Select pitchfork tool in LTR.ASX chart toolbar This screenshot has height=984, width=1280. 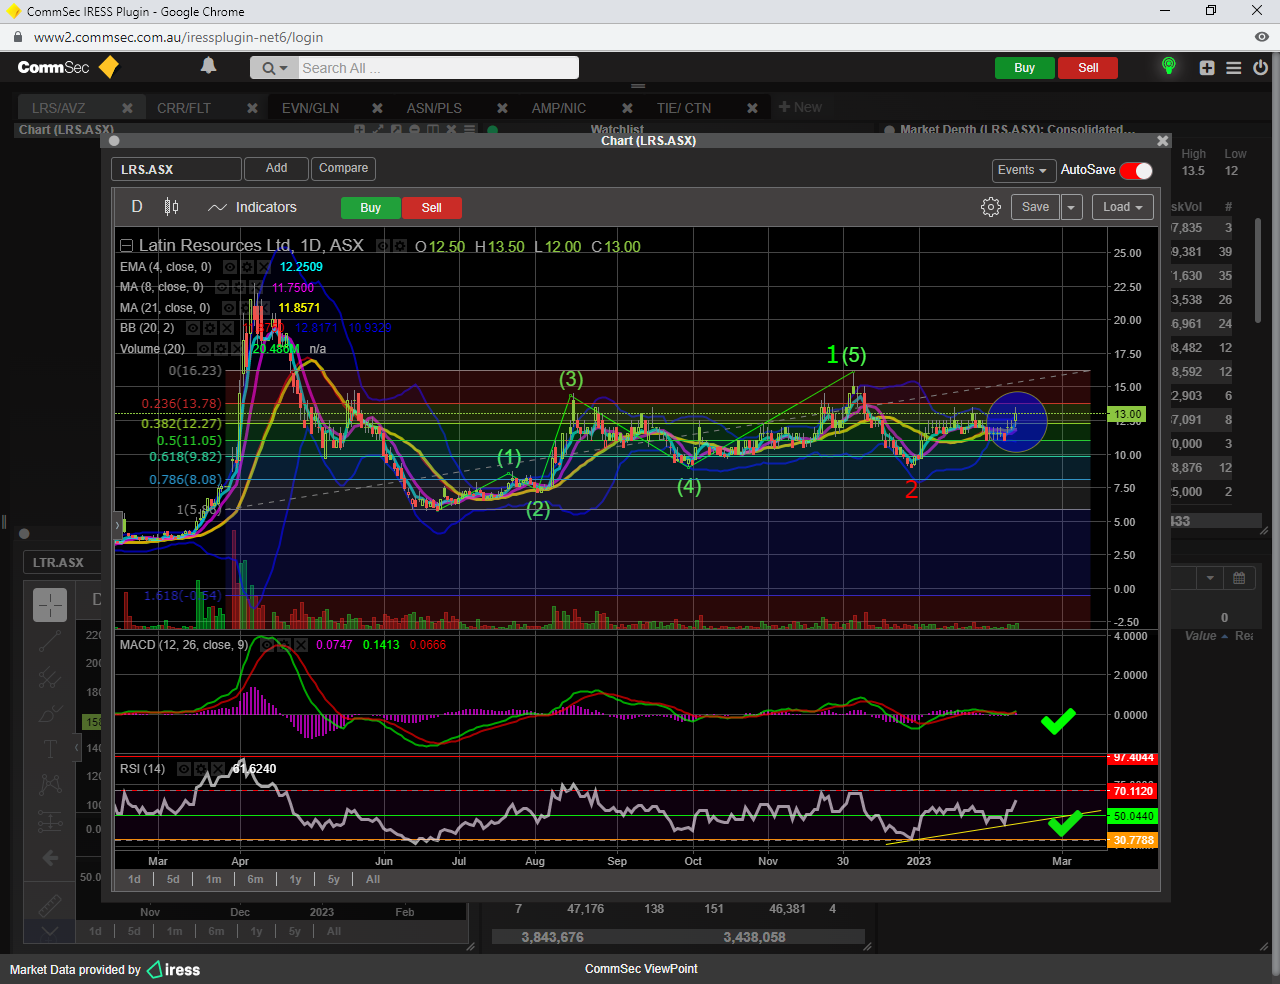(x=50, y=678)
